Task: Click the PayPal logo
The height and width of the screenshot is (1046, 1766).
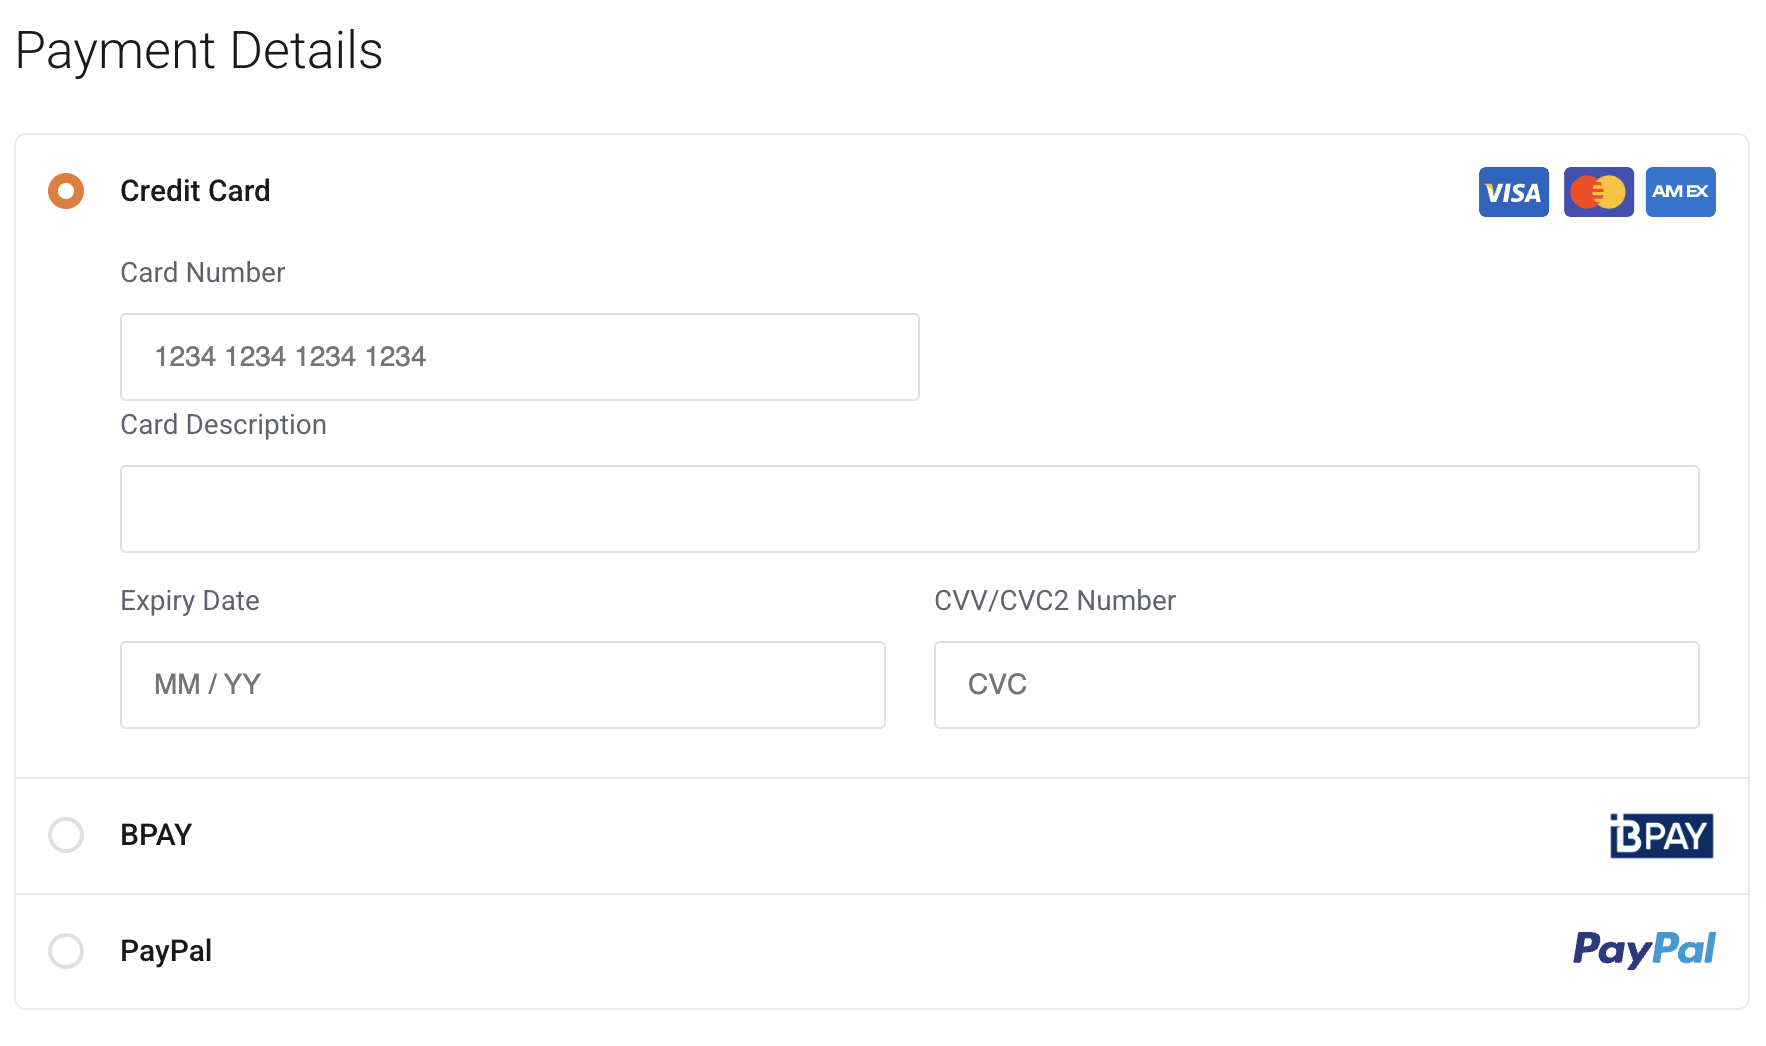Action: click(x=1643, y=949)
